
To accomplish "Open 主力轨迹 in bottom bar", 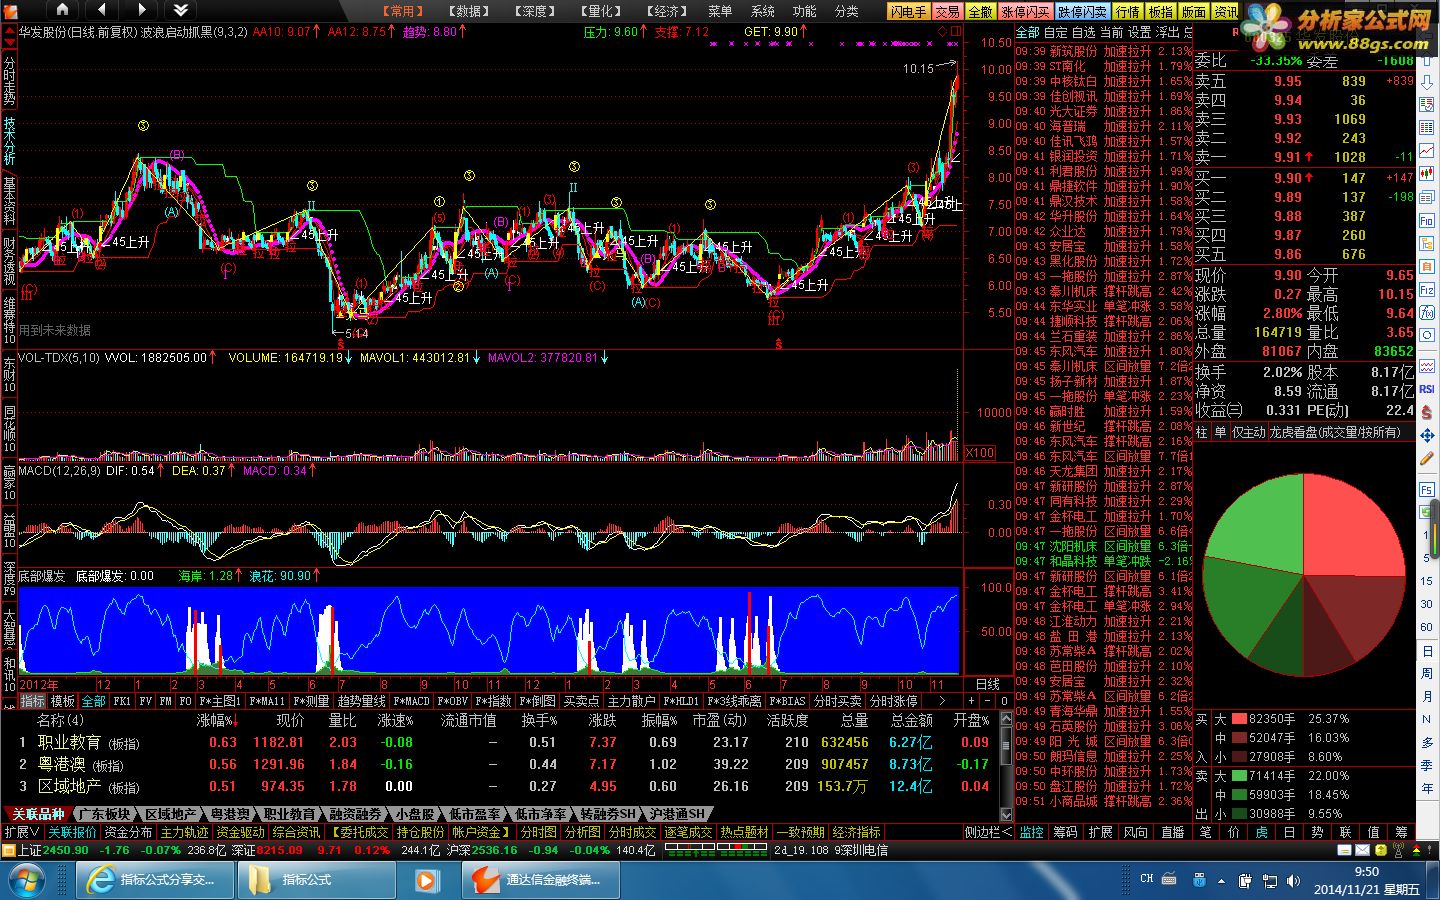I will coord(186,832).
